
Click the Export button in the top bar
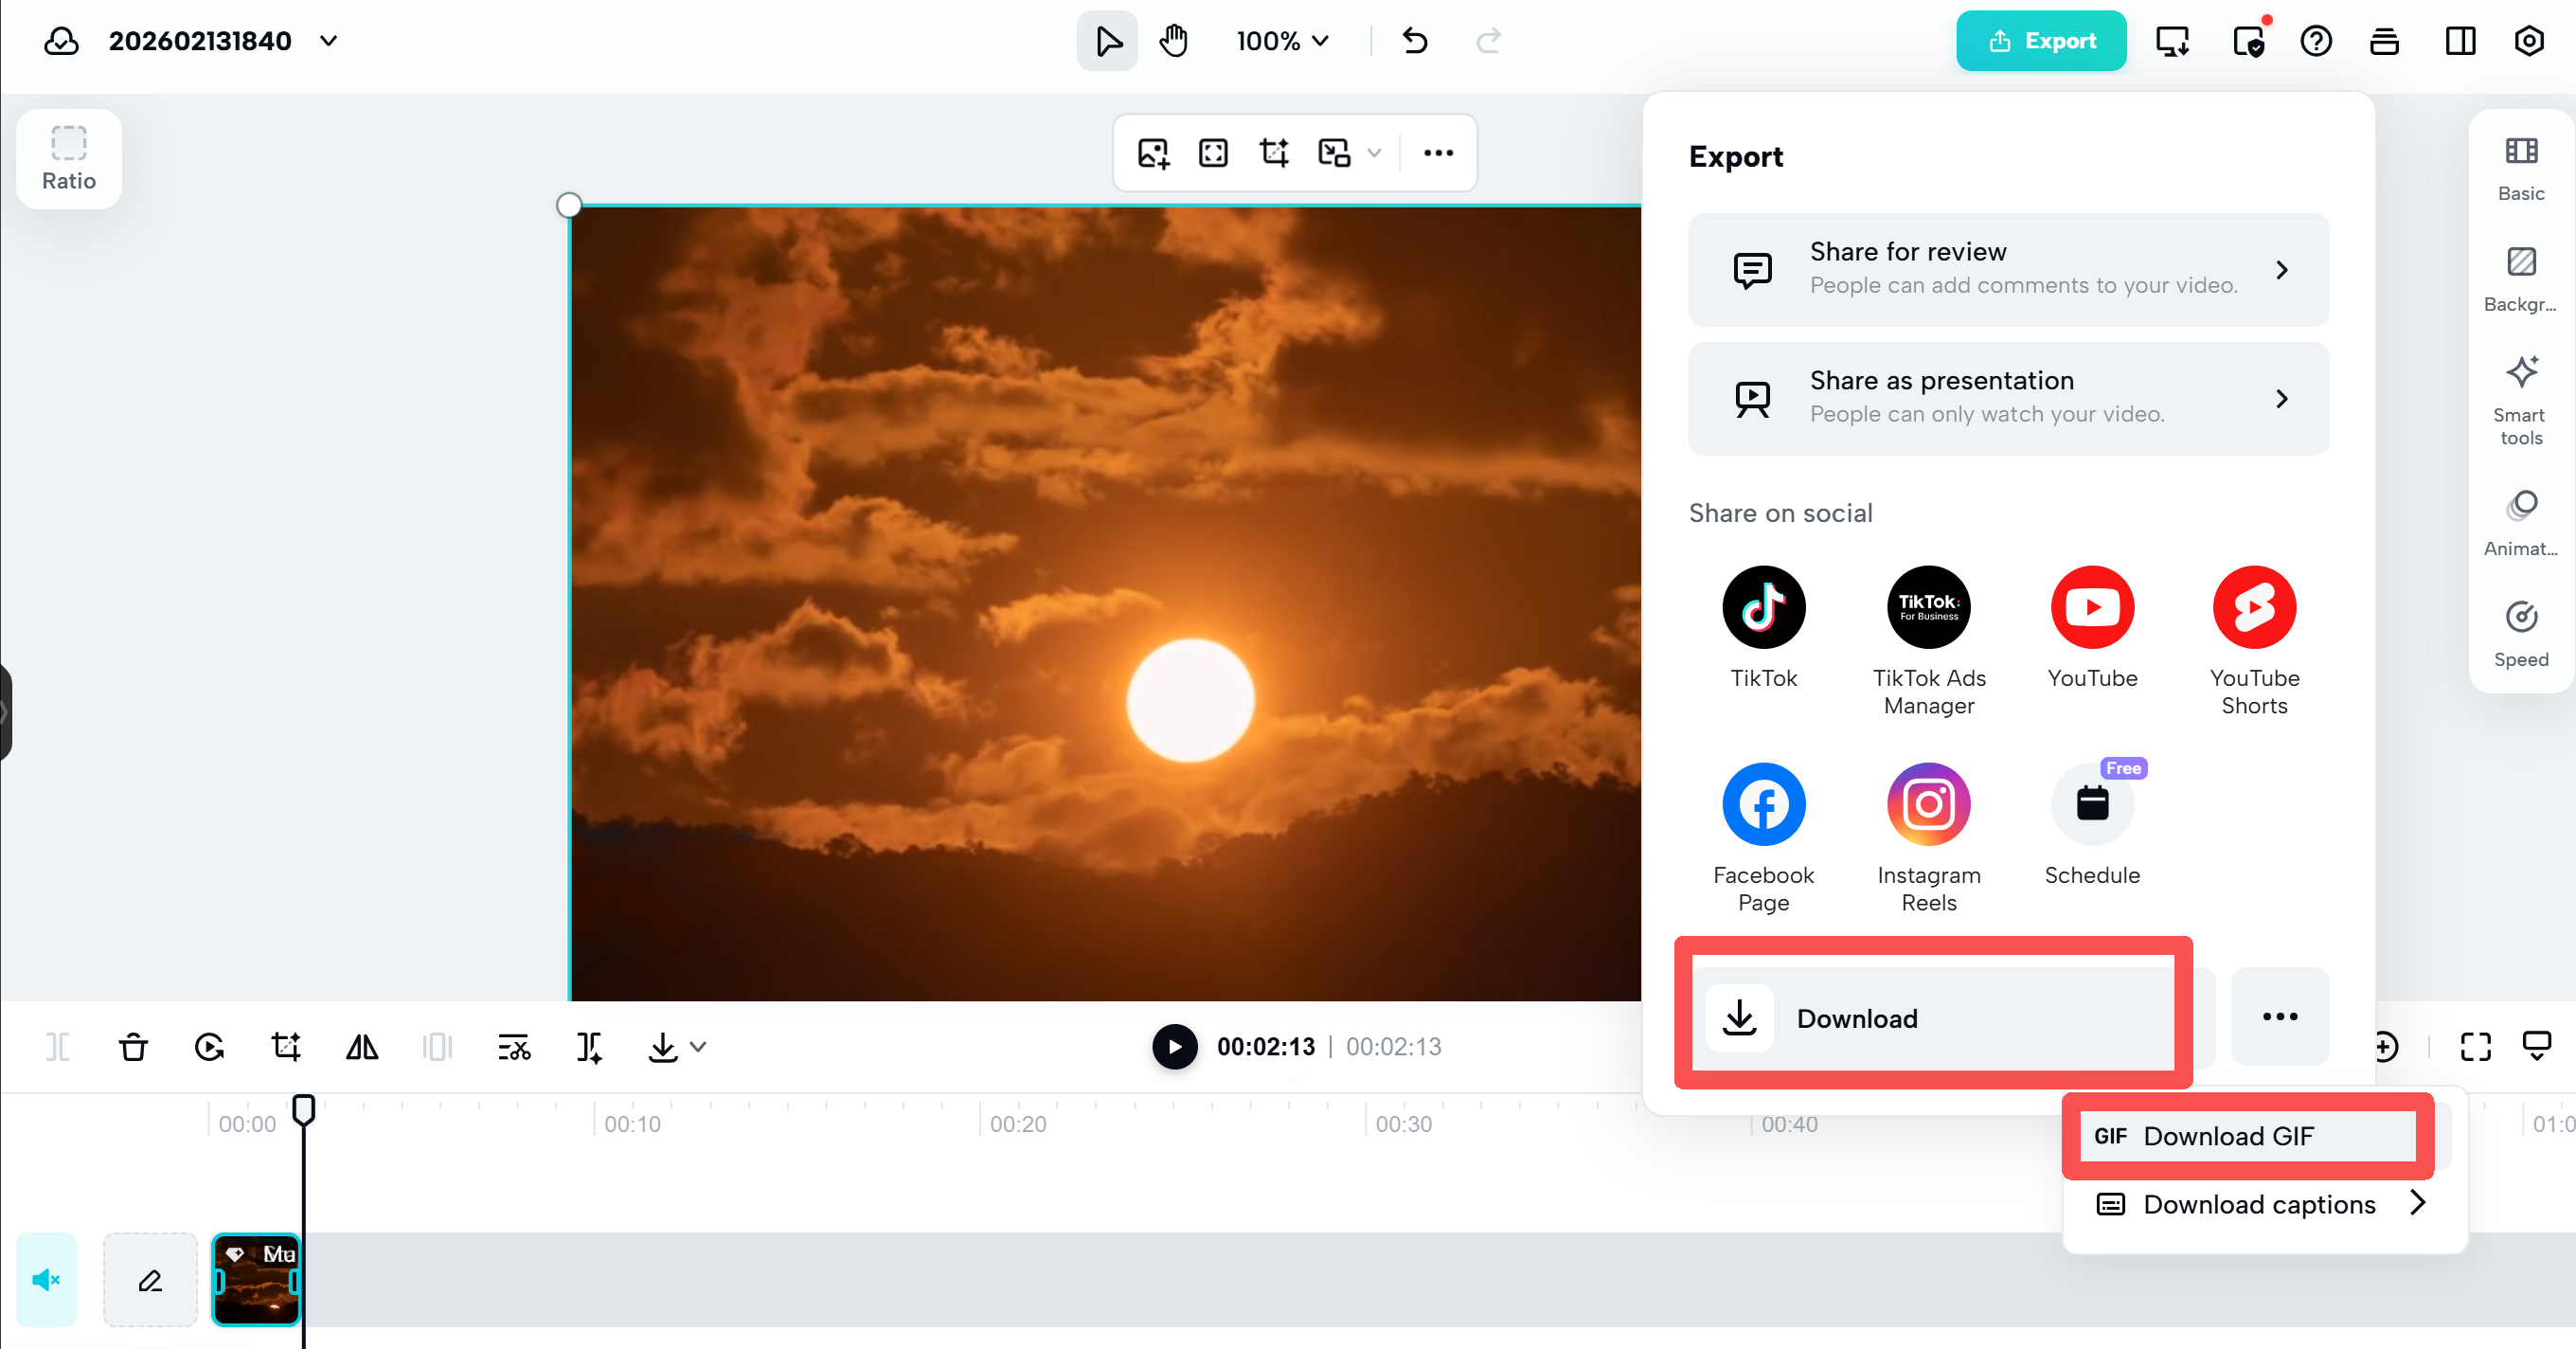tap(2041, 41)
